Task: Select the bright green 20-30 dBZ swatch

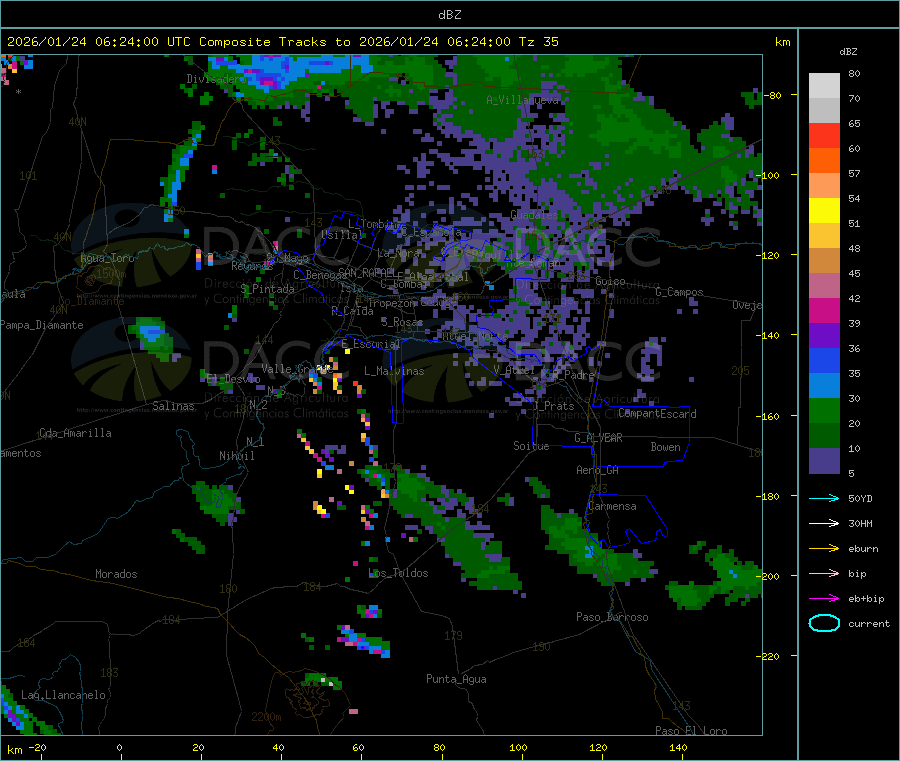Action: (x=824, y=411)
